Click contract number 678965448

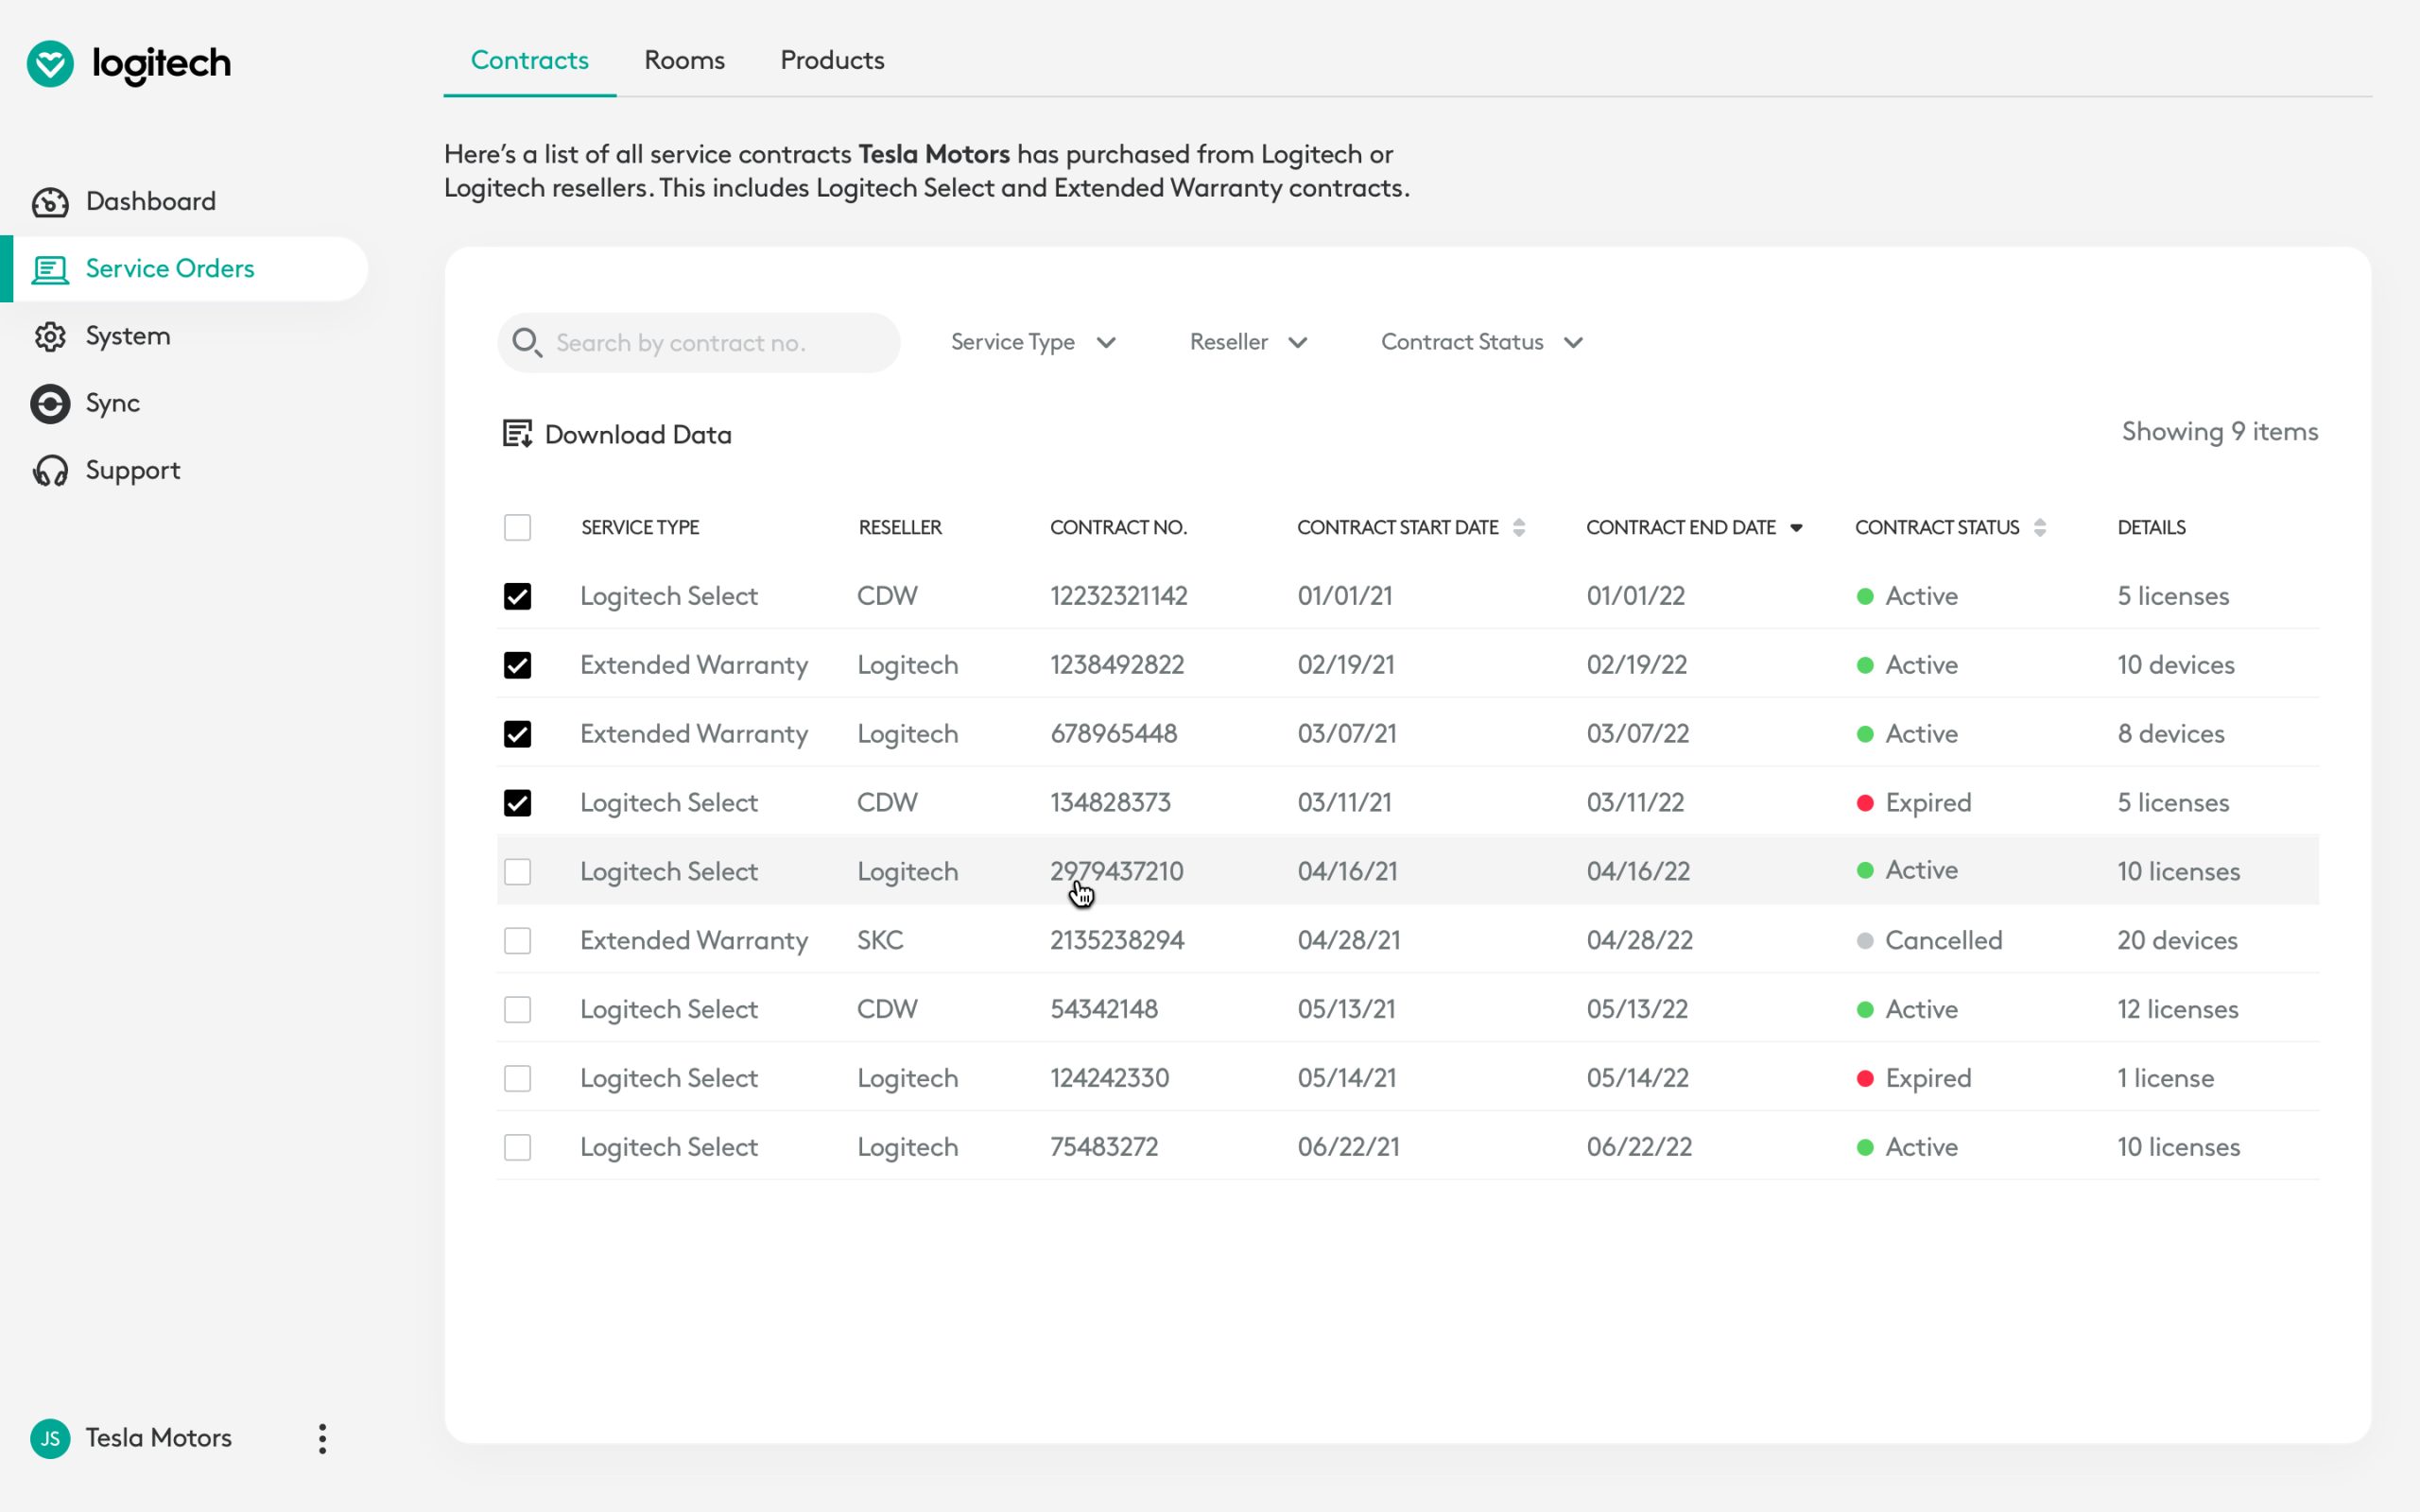tap(1113, 734)
